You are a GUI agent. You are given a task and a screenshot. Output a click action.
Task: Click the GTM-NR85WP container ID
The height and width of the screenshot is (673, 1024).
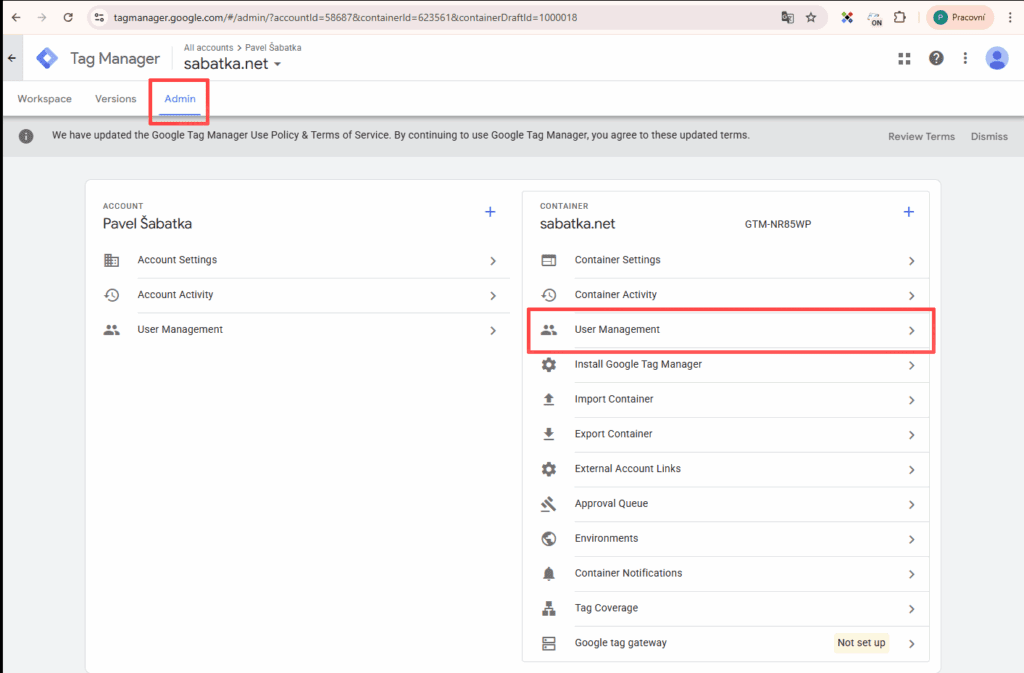778,224
